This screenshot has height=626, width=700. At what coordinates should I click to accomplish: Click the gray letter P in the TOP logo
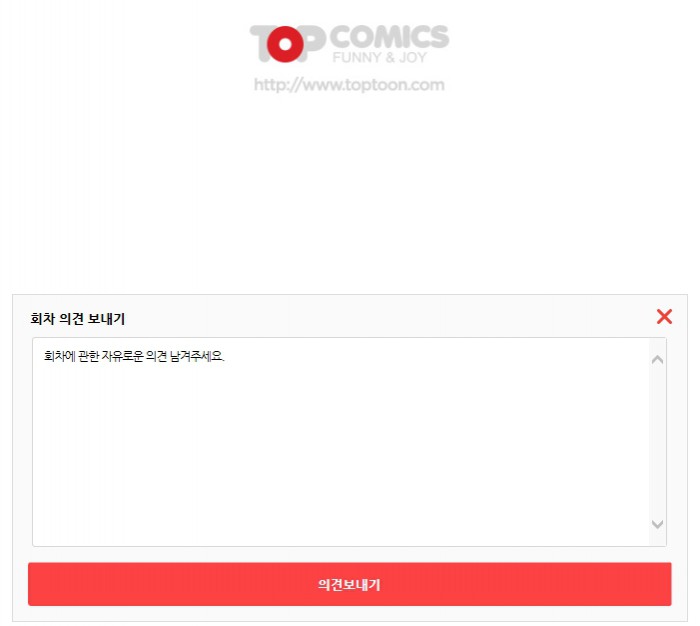[x=313, y=43]
